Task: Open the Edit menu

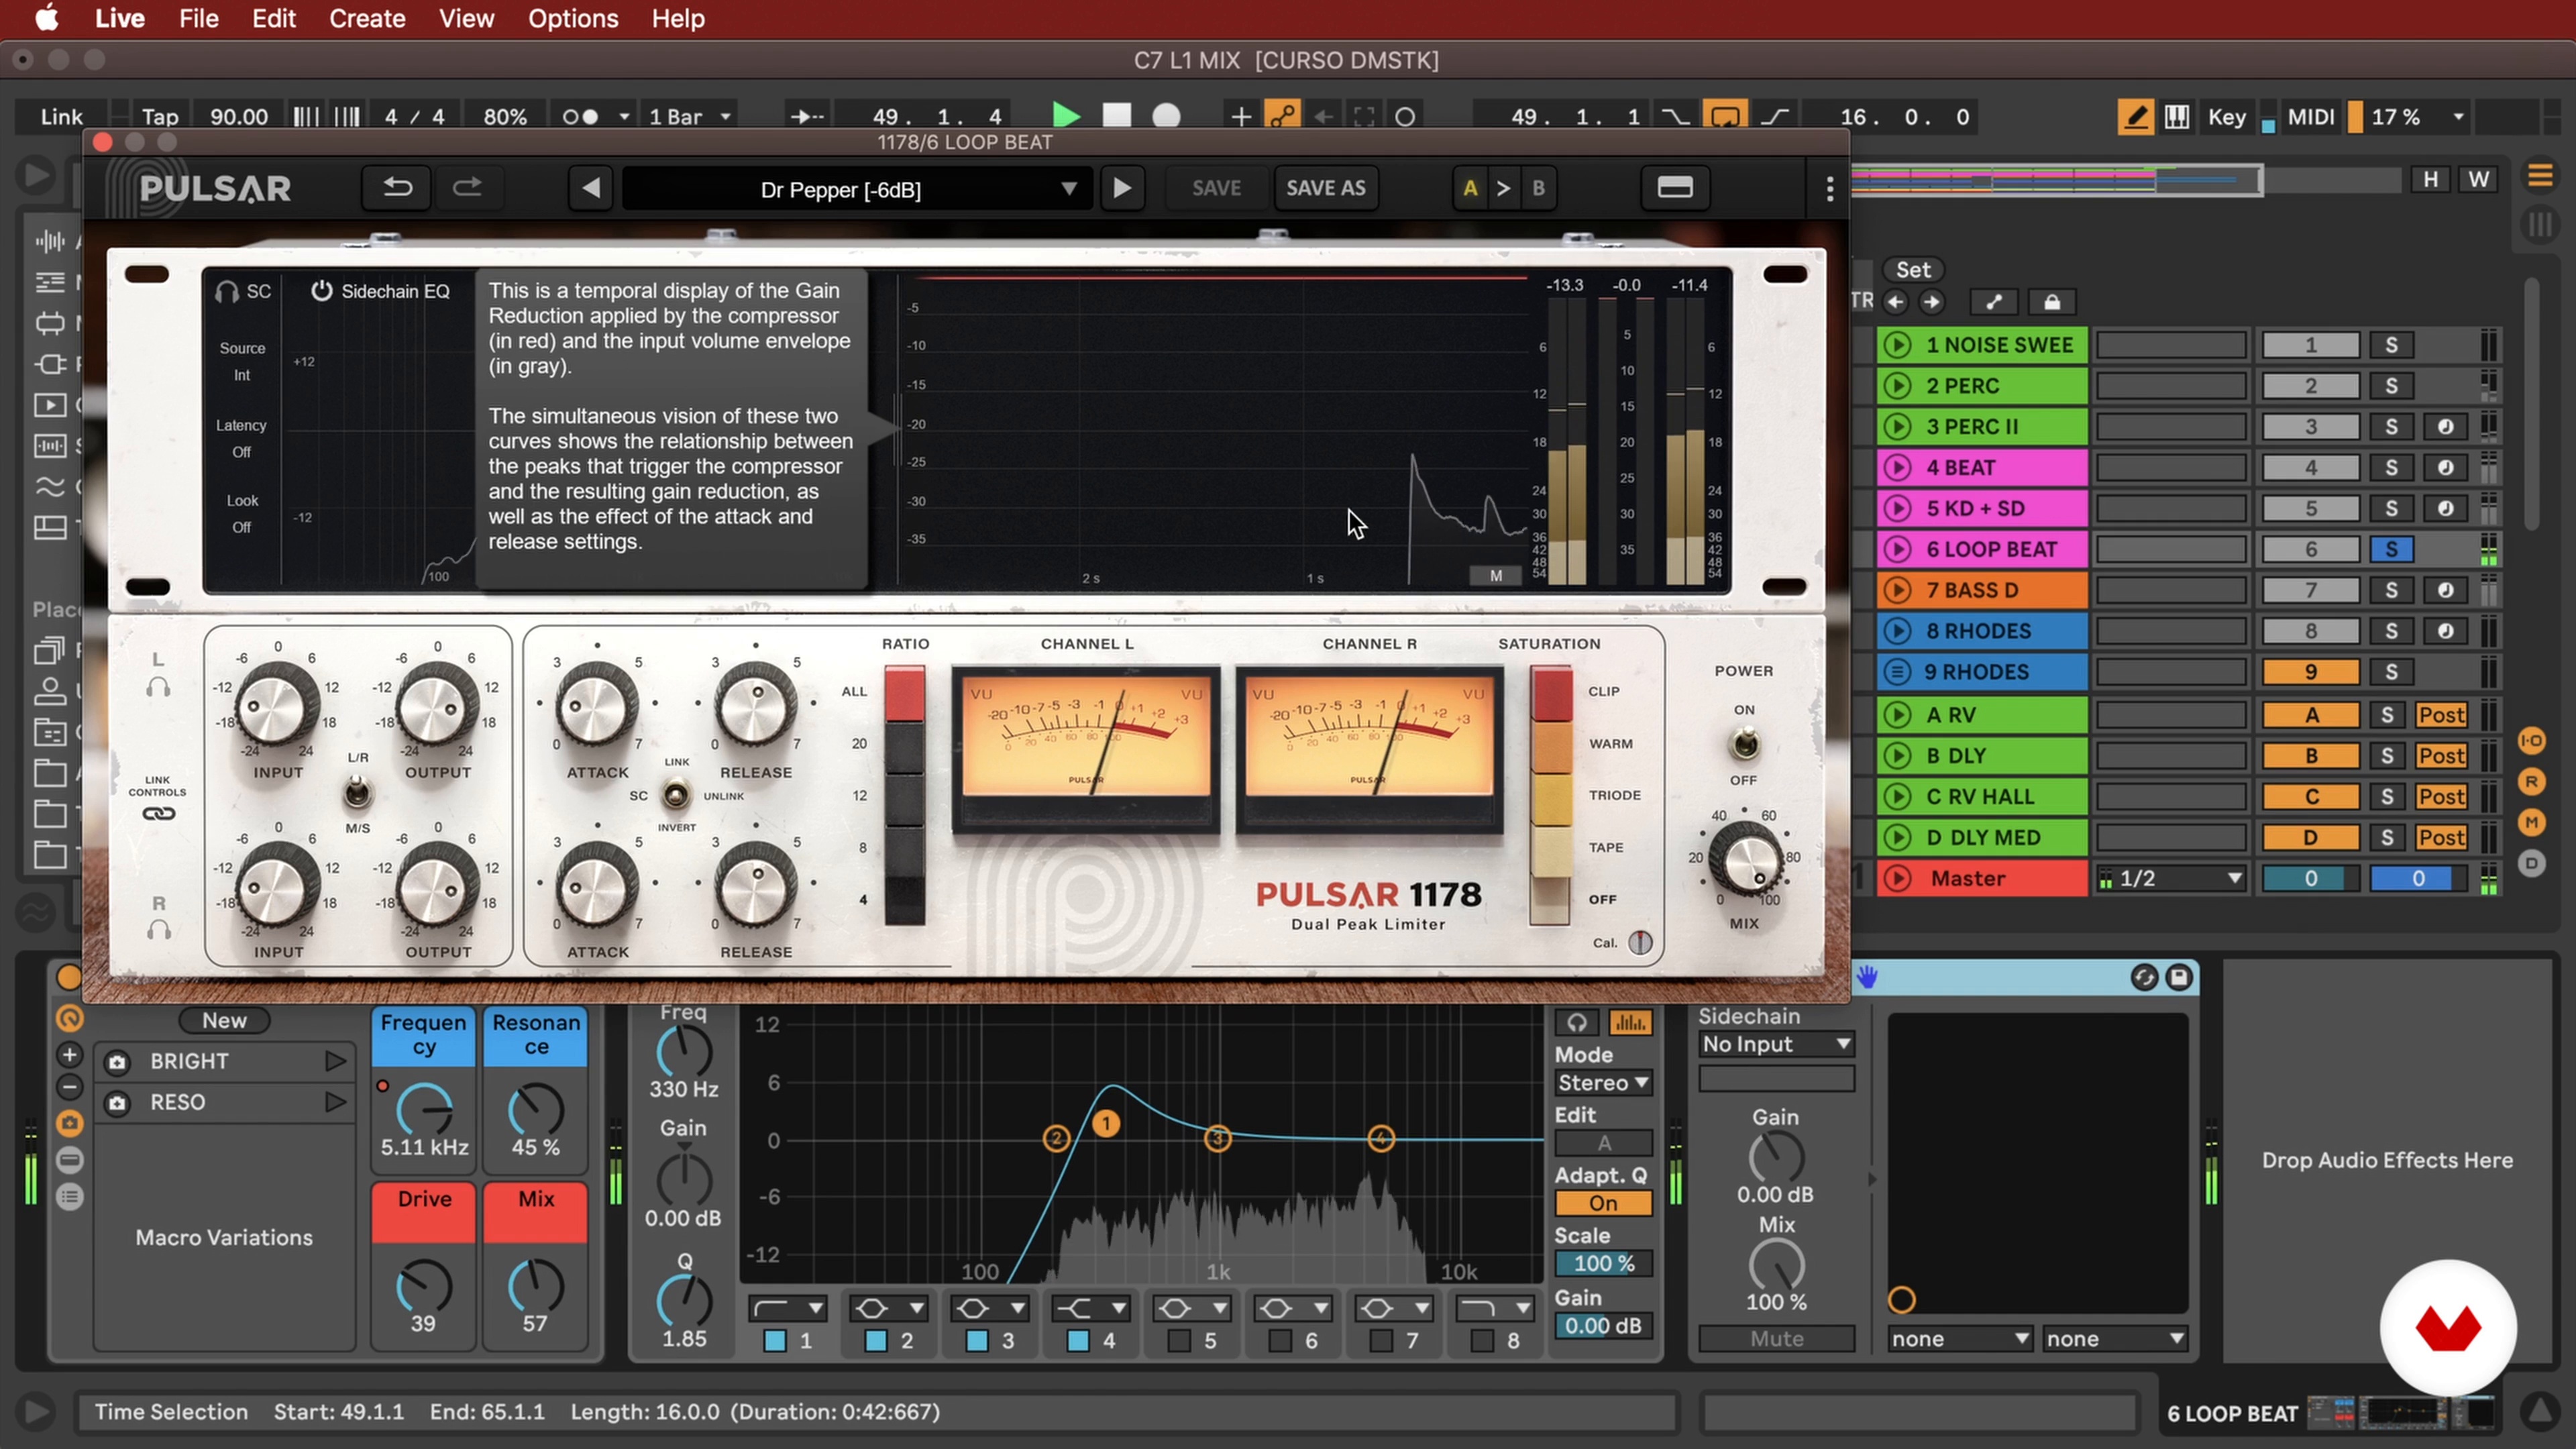Action: tap(273, 18)
